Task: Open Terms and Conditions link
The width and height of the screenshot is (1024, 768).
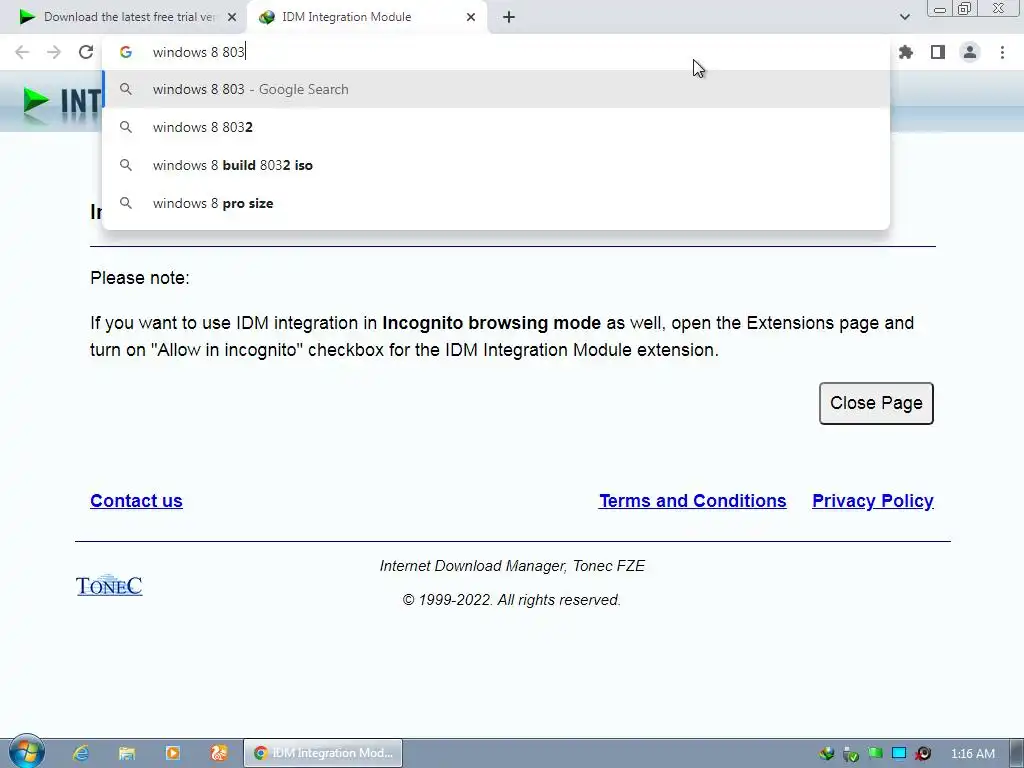Action: (x=692, y=501)
